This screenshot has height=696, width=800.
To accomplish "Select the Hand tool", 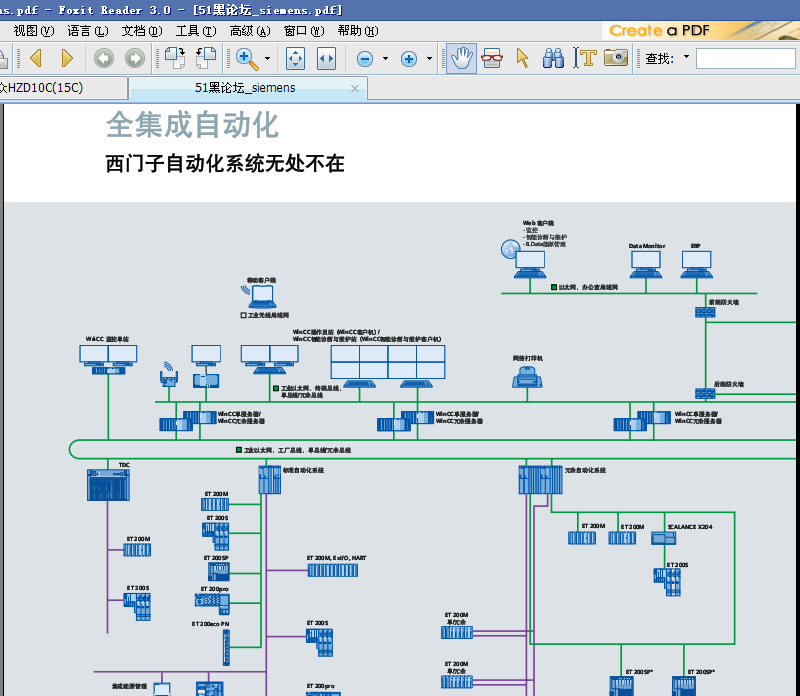I will (461, 58).
